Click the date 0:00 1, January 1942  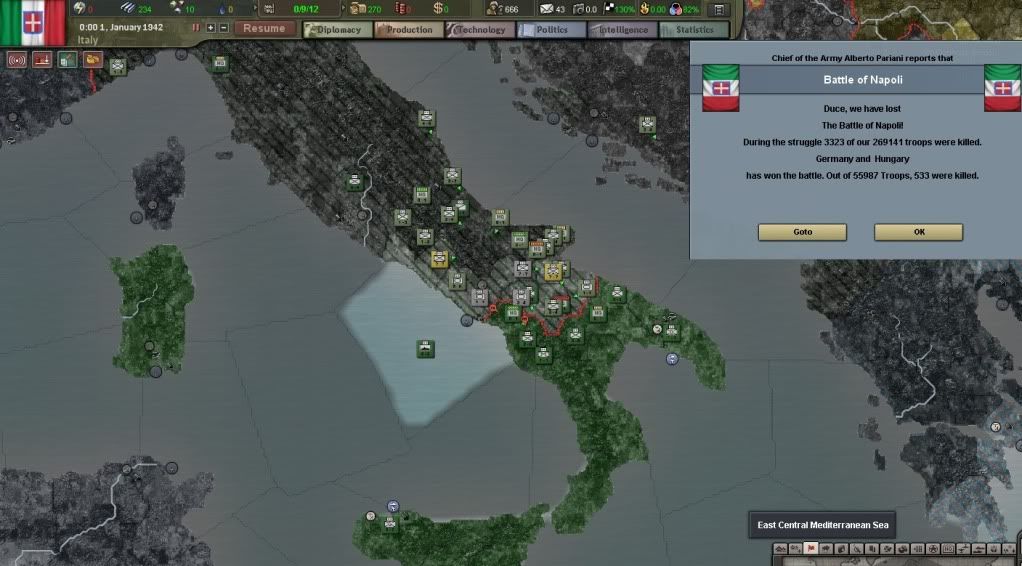pyautogui.click(x=121, y=27)
